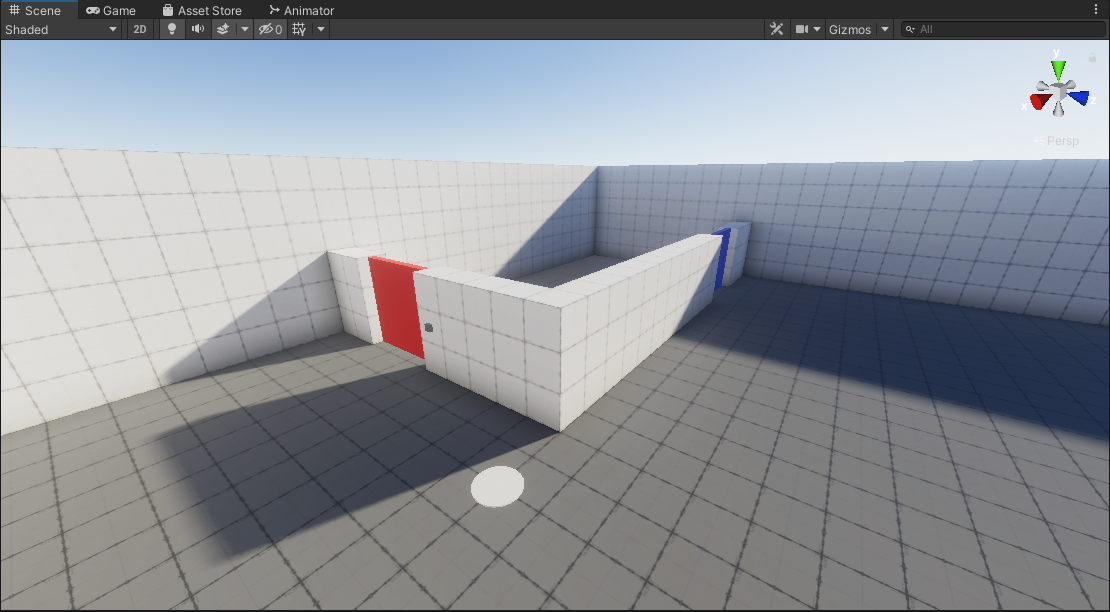This screenshot has width=1110, height=612.
Task: Open the Game tab
Action: [x=110, y=10]
